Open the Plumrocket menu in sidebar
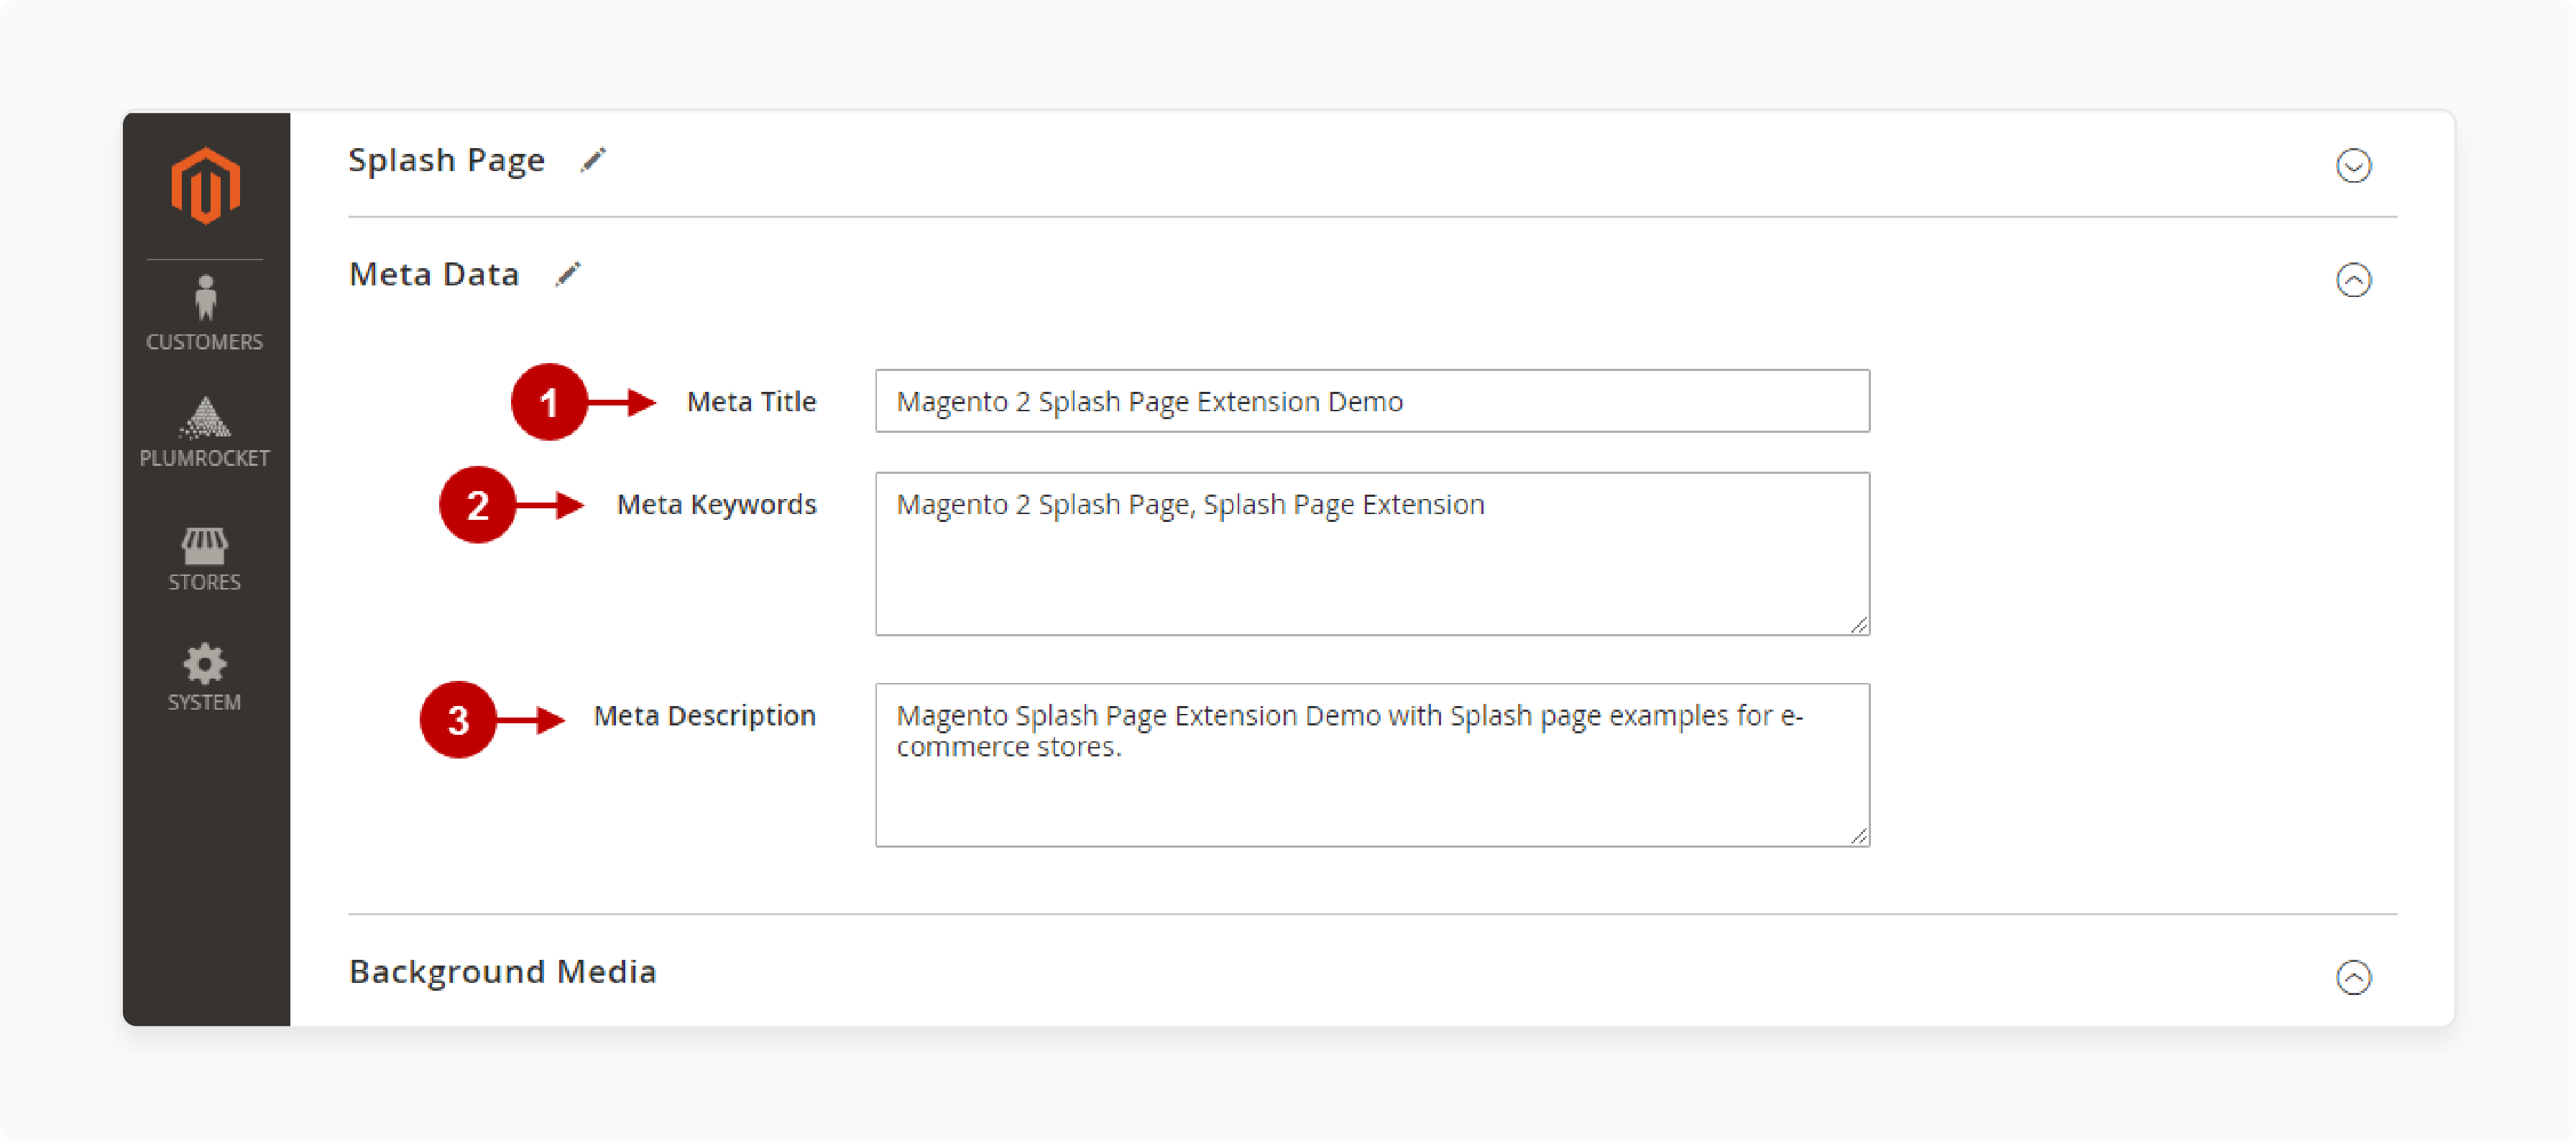Viewport: 2576px width, 1141px height. (x=205, y=432)
